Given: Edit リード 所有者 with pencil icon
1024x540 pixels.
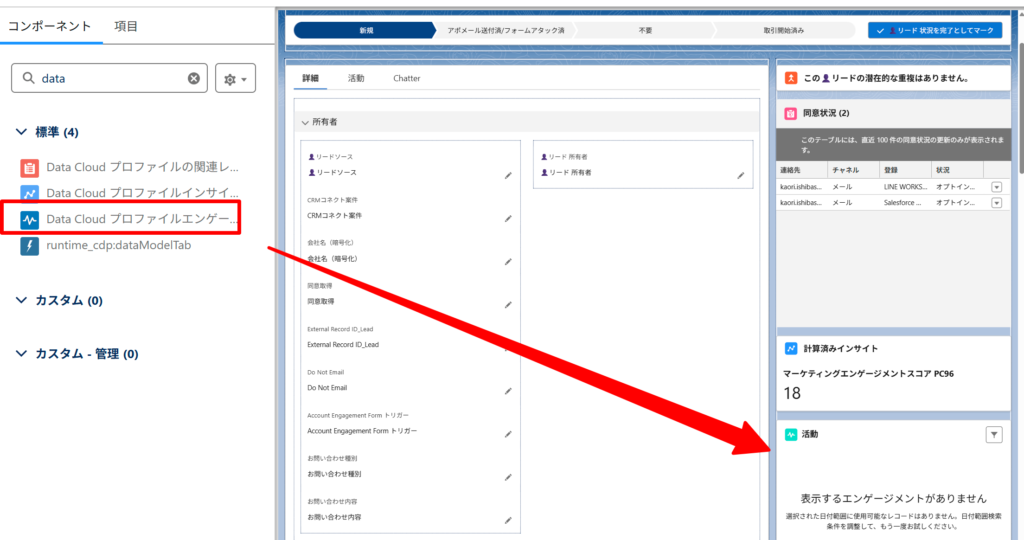Looking at the screenshot, I should (x=741, y=176).
